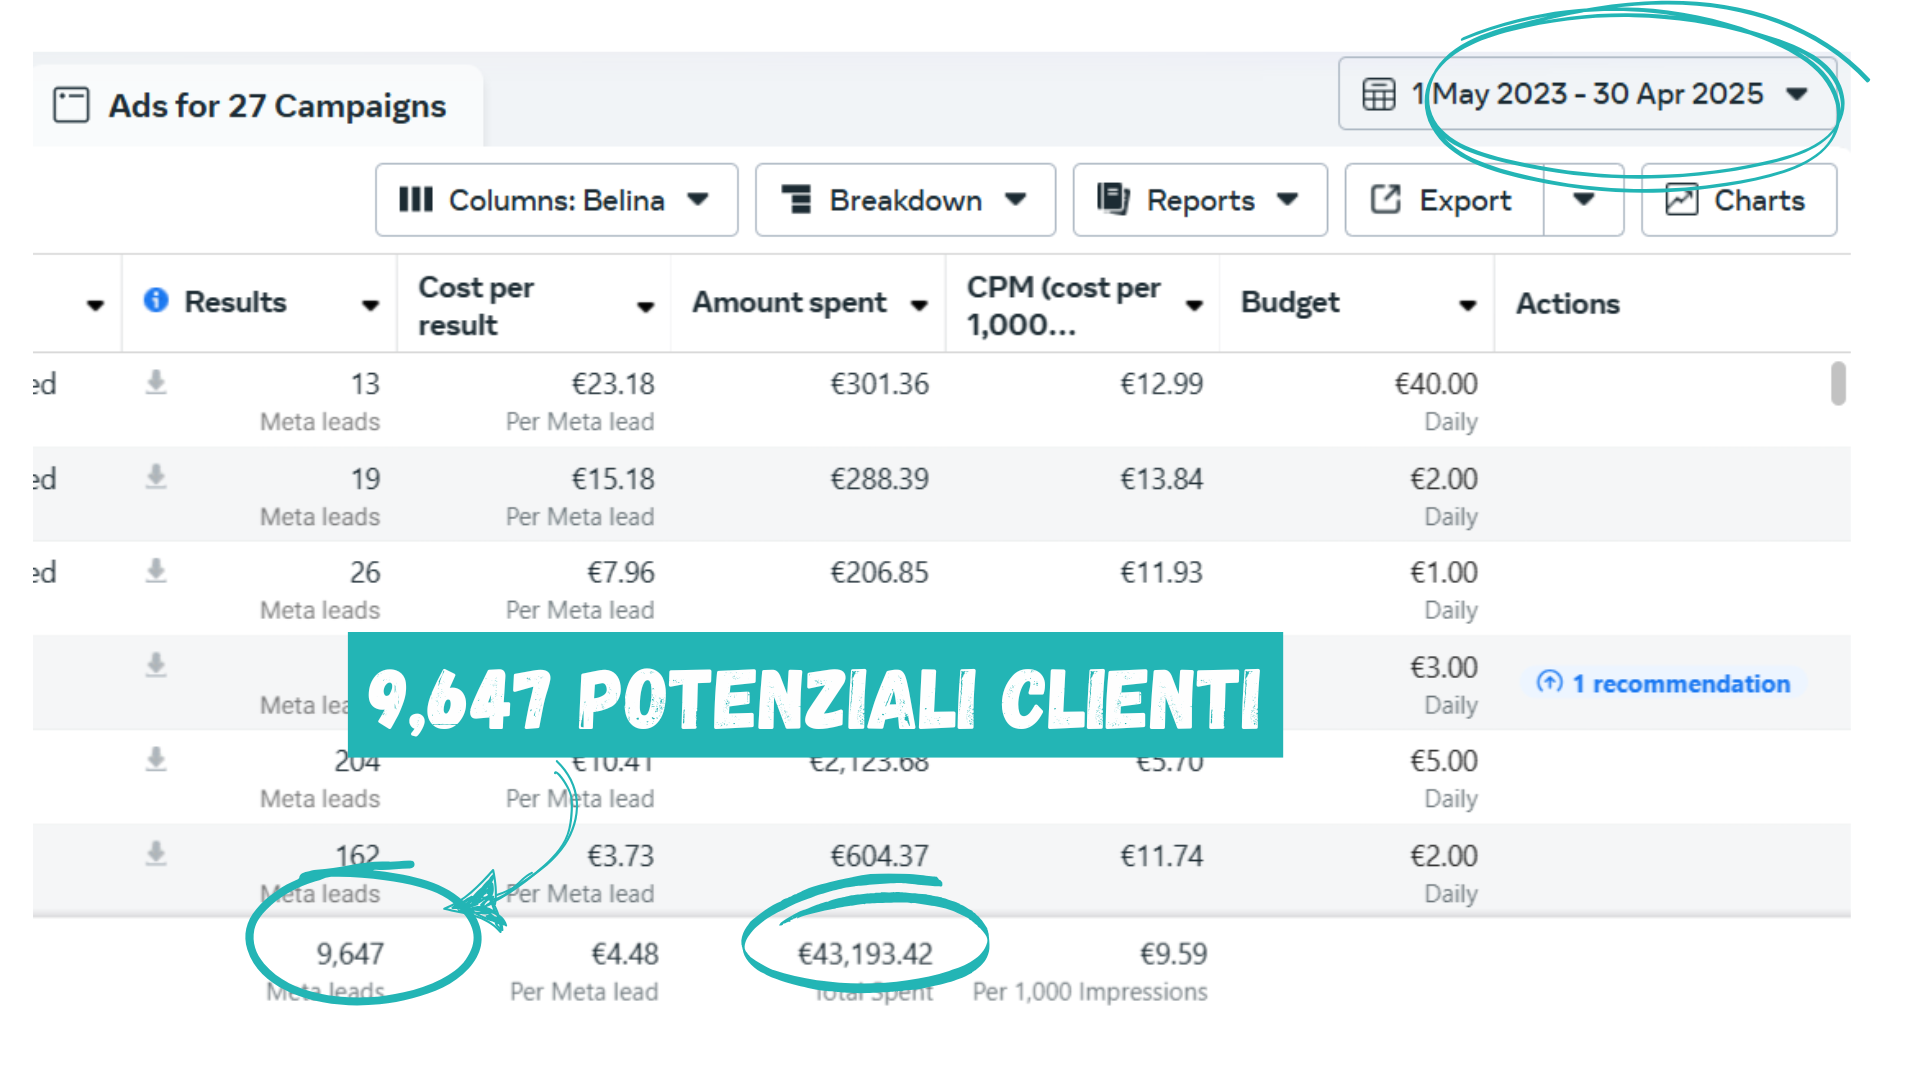
Task: Click download icon in the 204 leads row
Action: click(x=156, y=760)
